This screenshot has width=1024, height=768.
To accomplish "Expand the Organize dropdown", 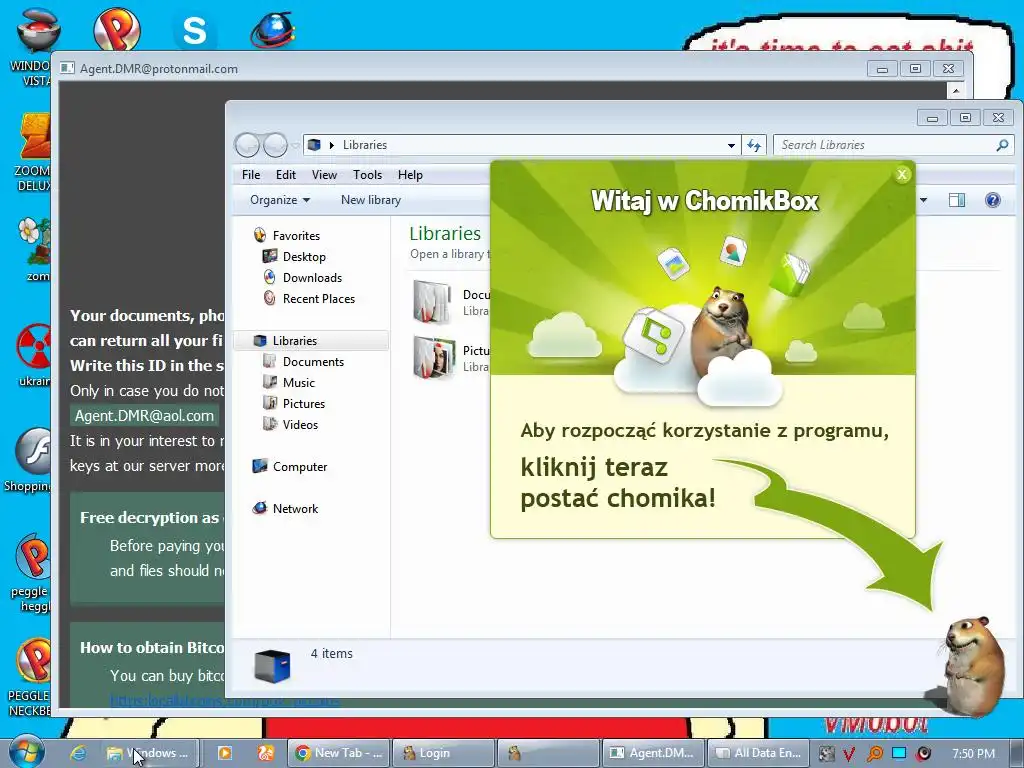I will tap(280, 200).
